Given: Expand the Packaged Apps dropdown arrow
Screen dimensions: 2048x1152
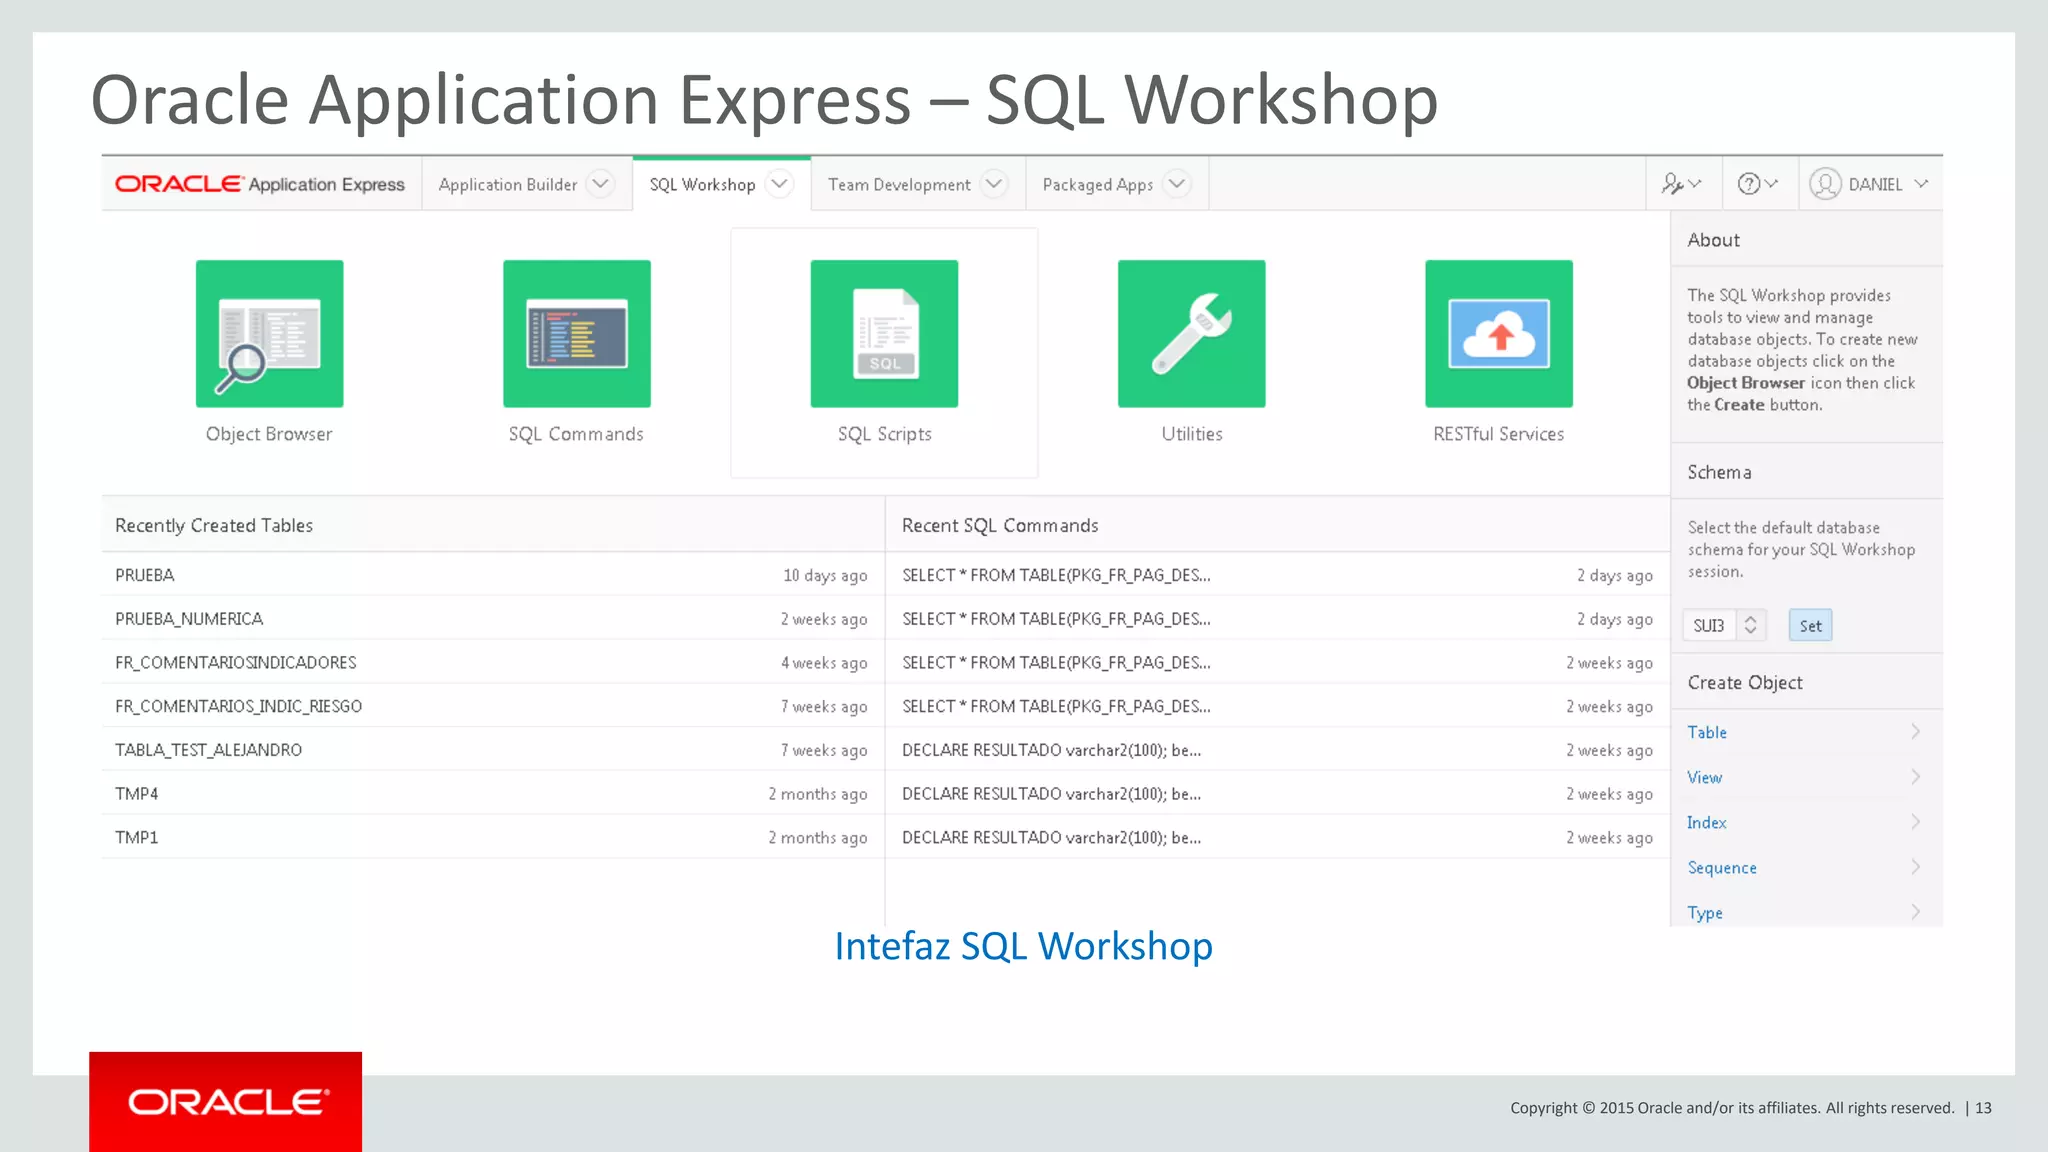Looking at the screenshot, I should pos(1177,184).
